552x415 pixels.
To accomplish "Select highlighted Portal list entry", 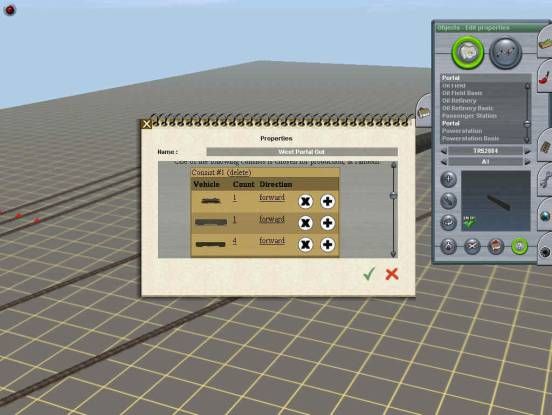I will (451, 123).
